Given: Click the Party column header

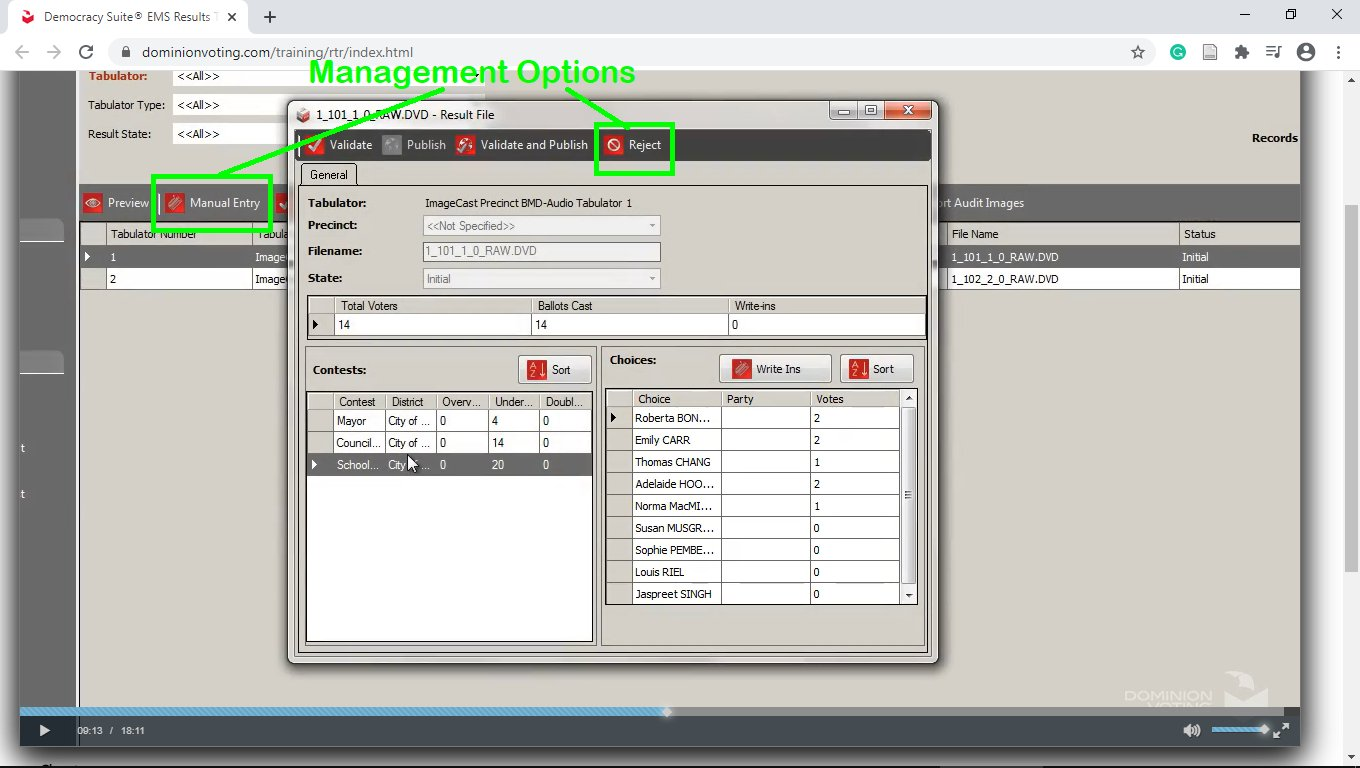Looking at the screenshot, I should (766, 399).
